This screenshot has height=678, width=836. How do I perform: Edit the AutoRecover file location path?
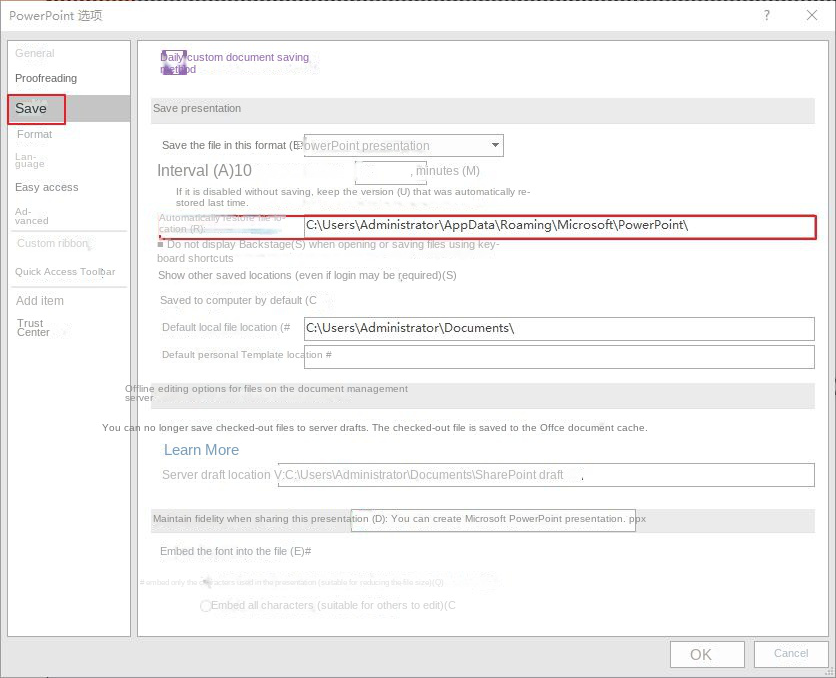coord(558,226)
